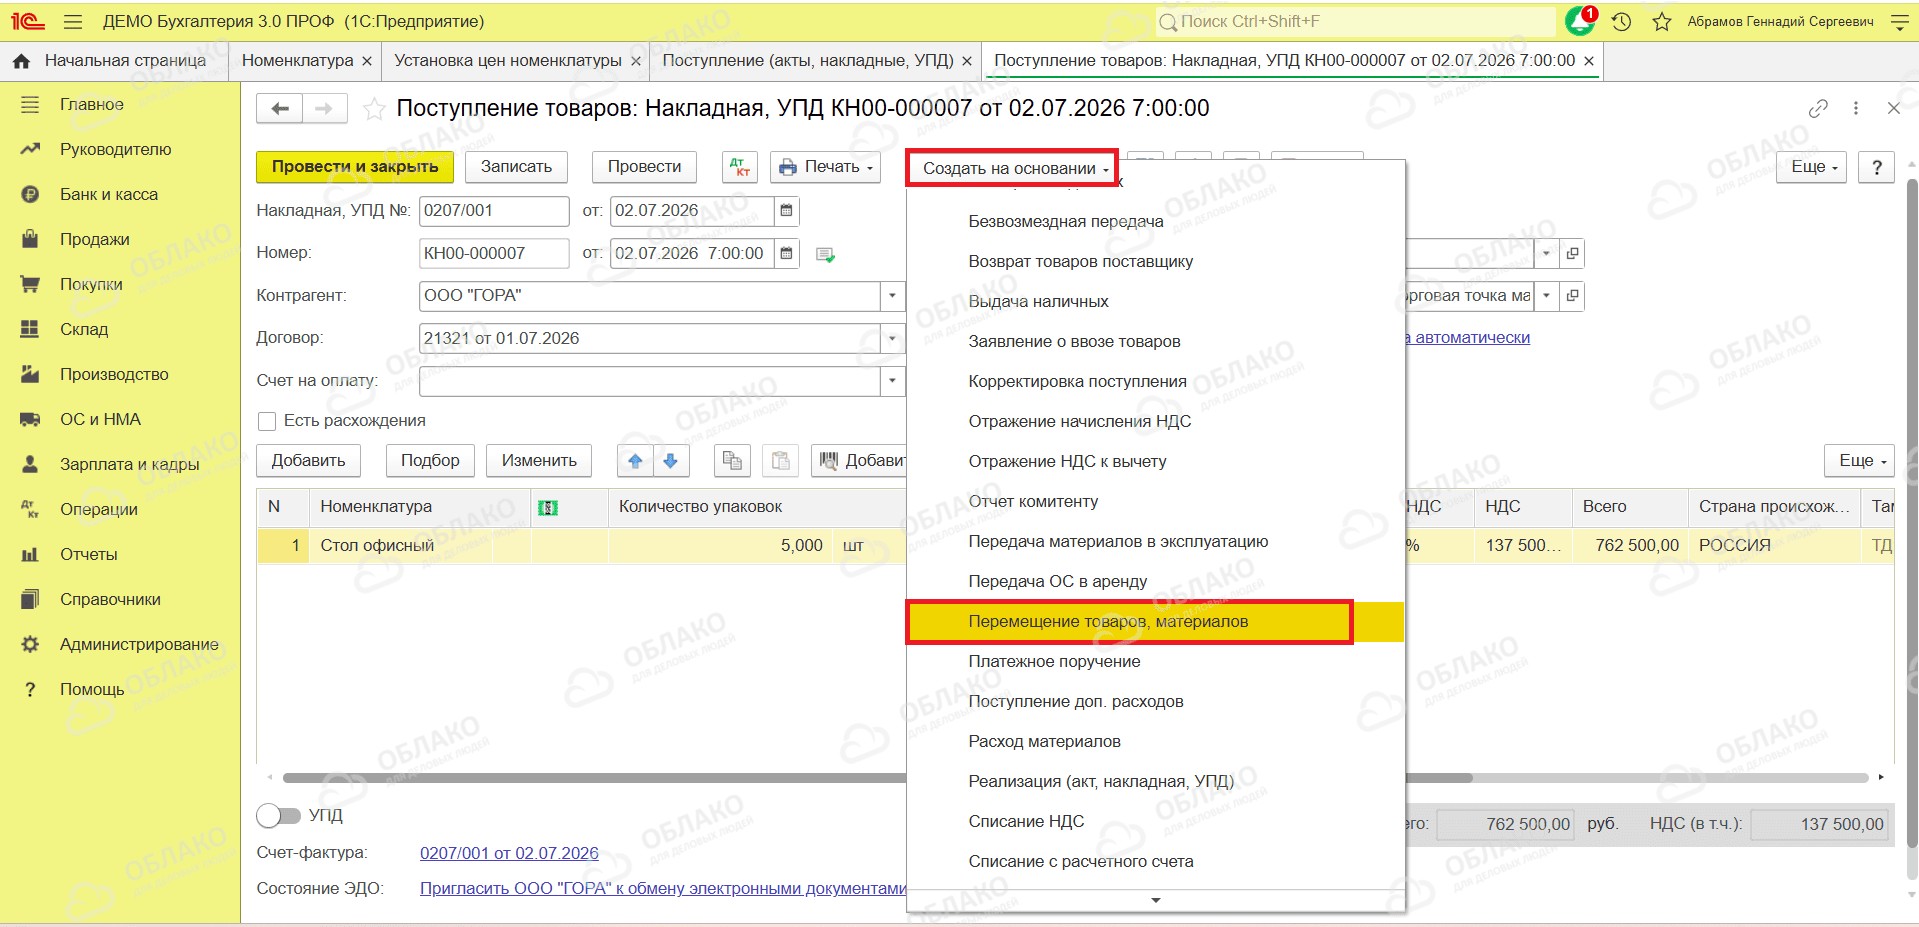Image resolution: width=1919 pixels, height=927 pixels.
Task: Move row down with the blue arrow
Action: 670,461
